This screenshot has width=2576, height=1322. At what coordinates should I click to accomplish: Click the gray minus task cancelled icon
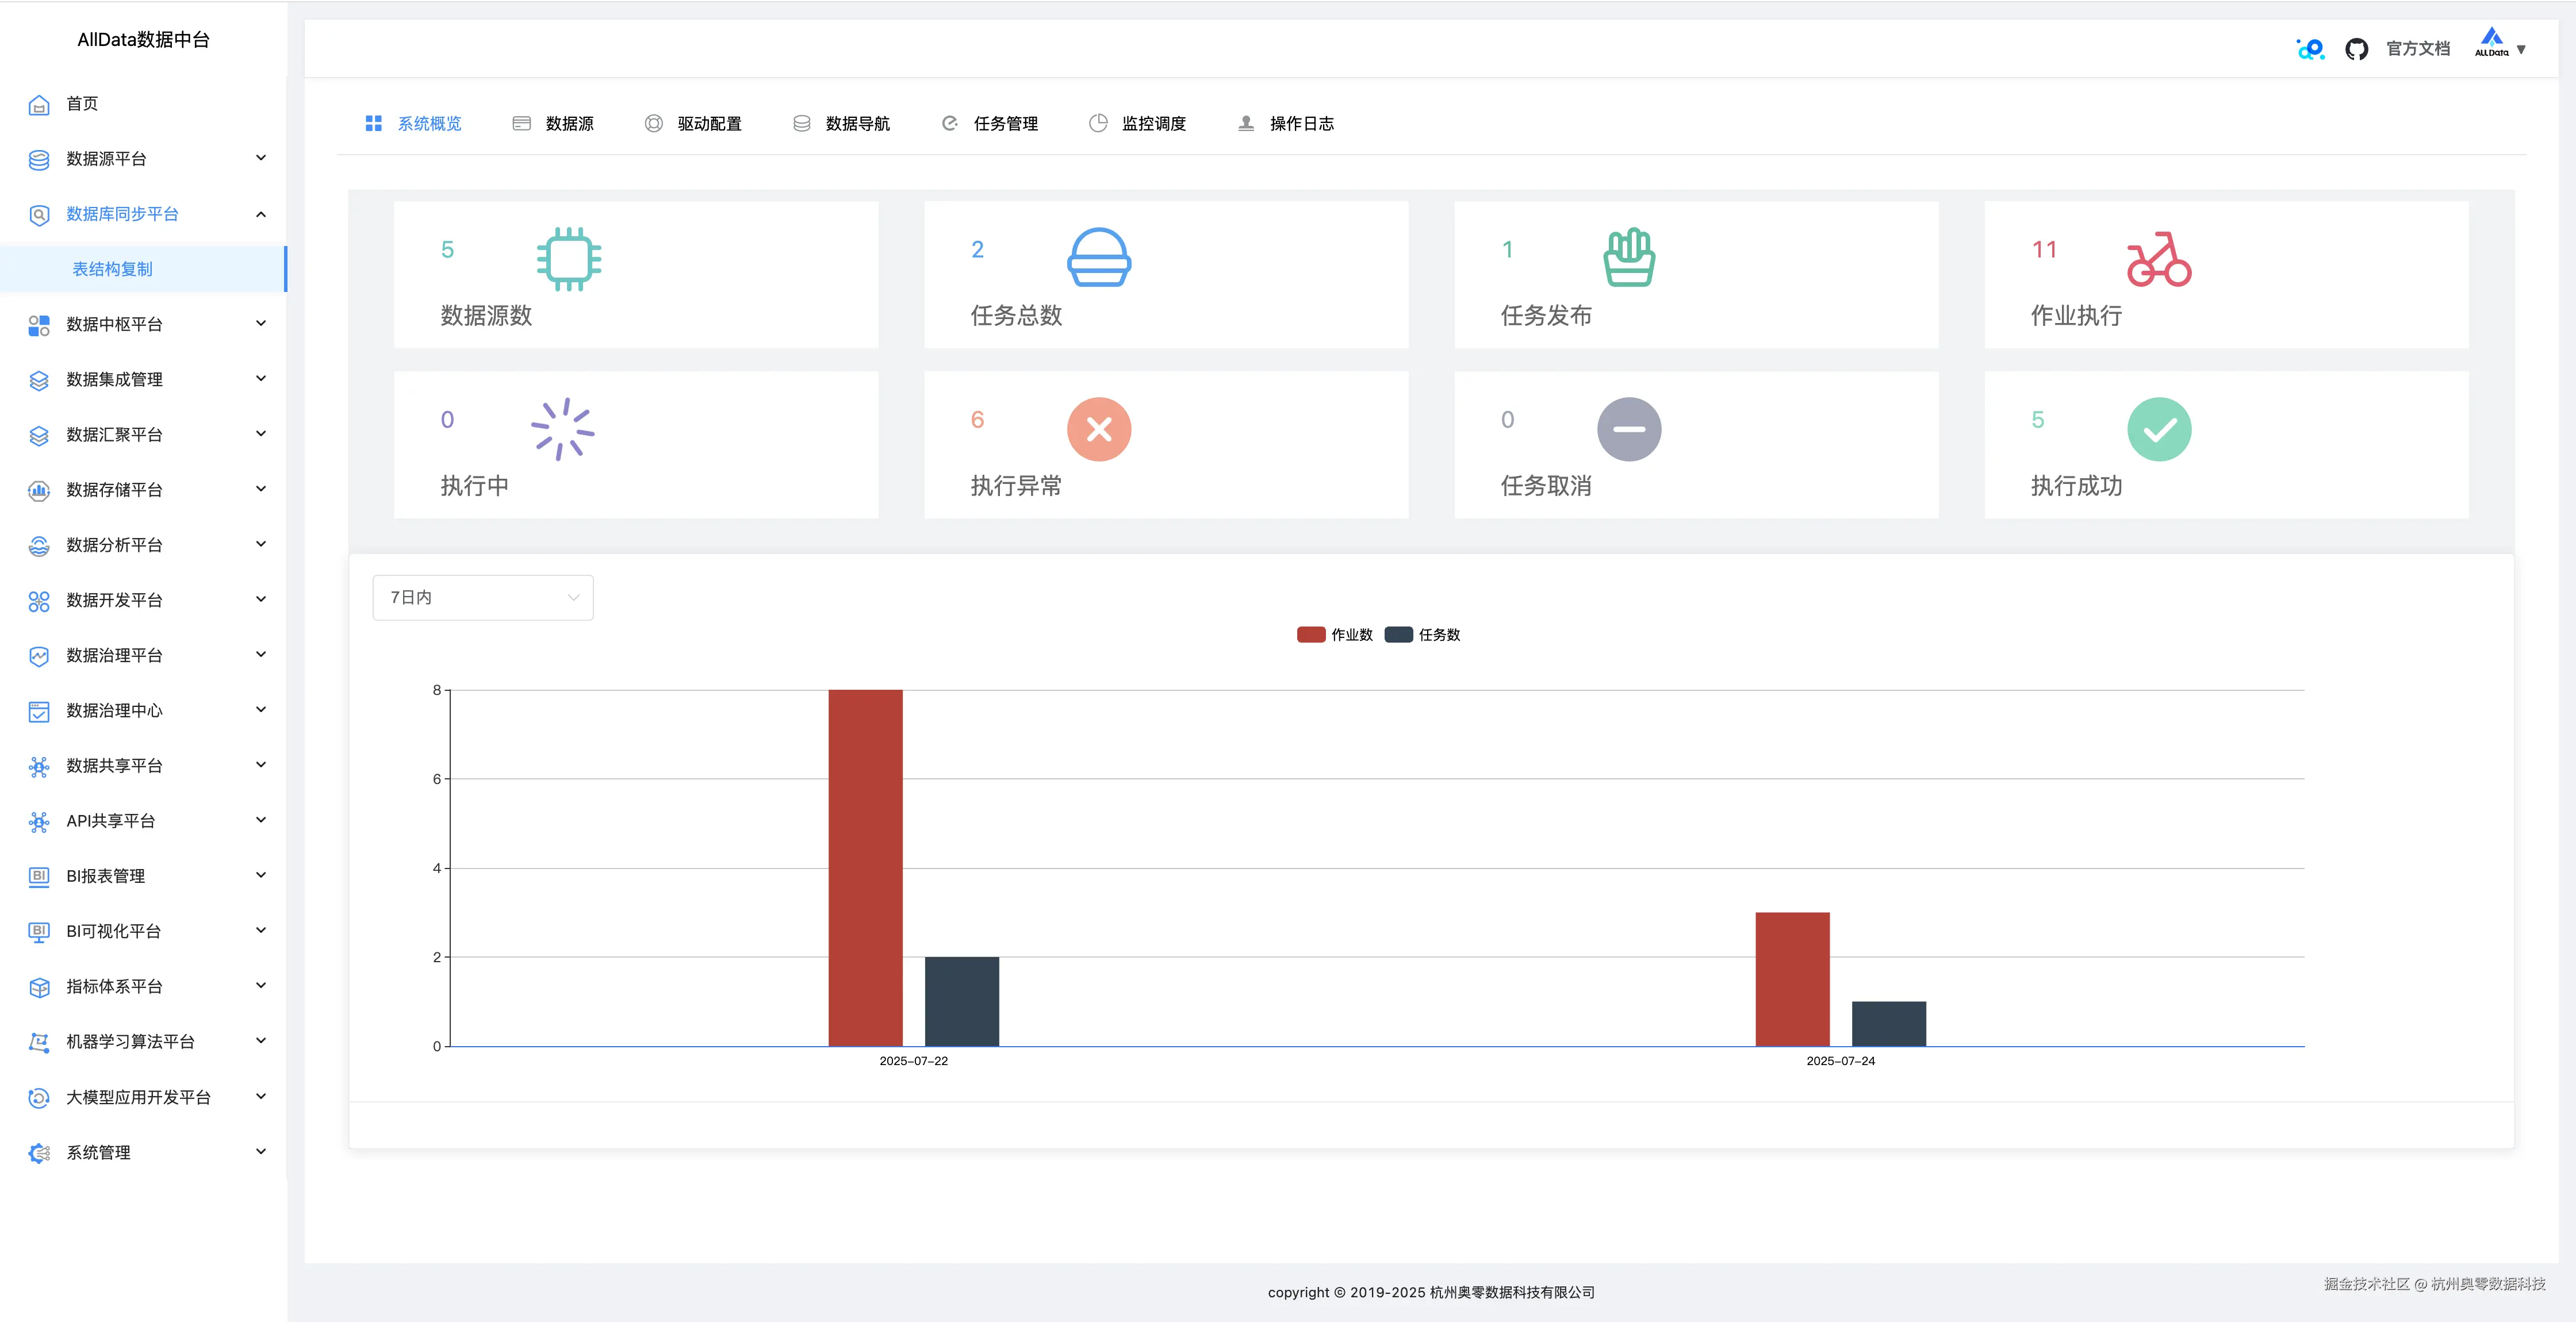[1628, 430]
